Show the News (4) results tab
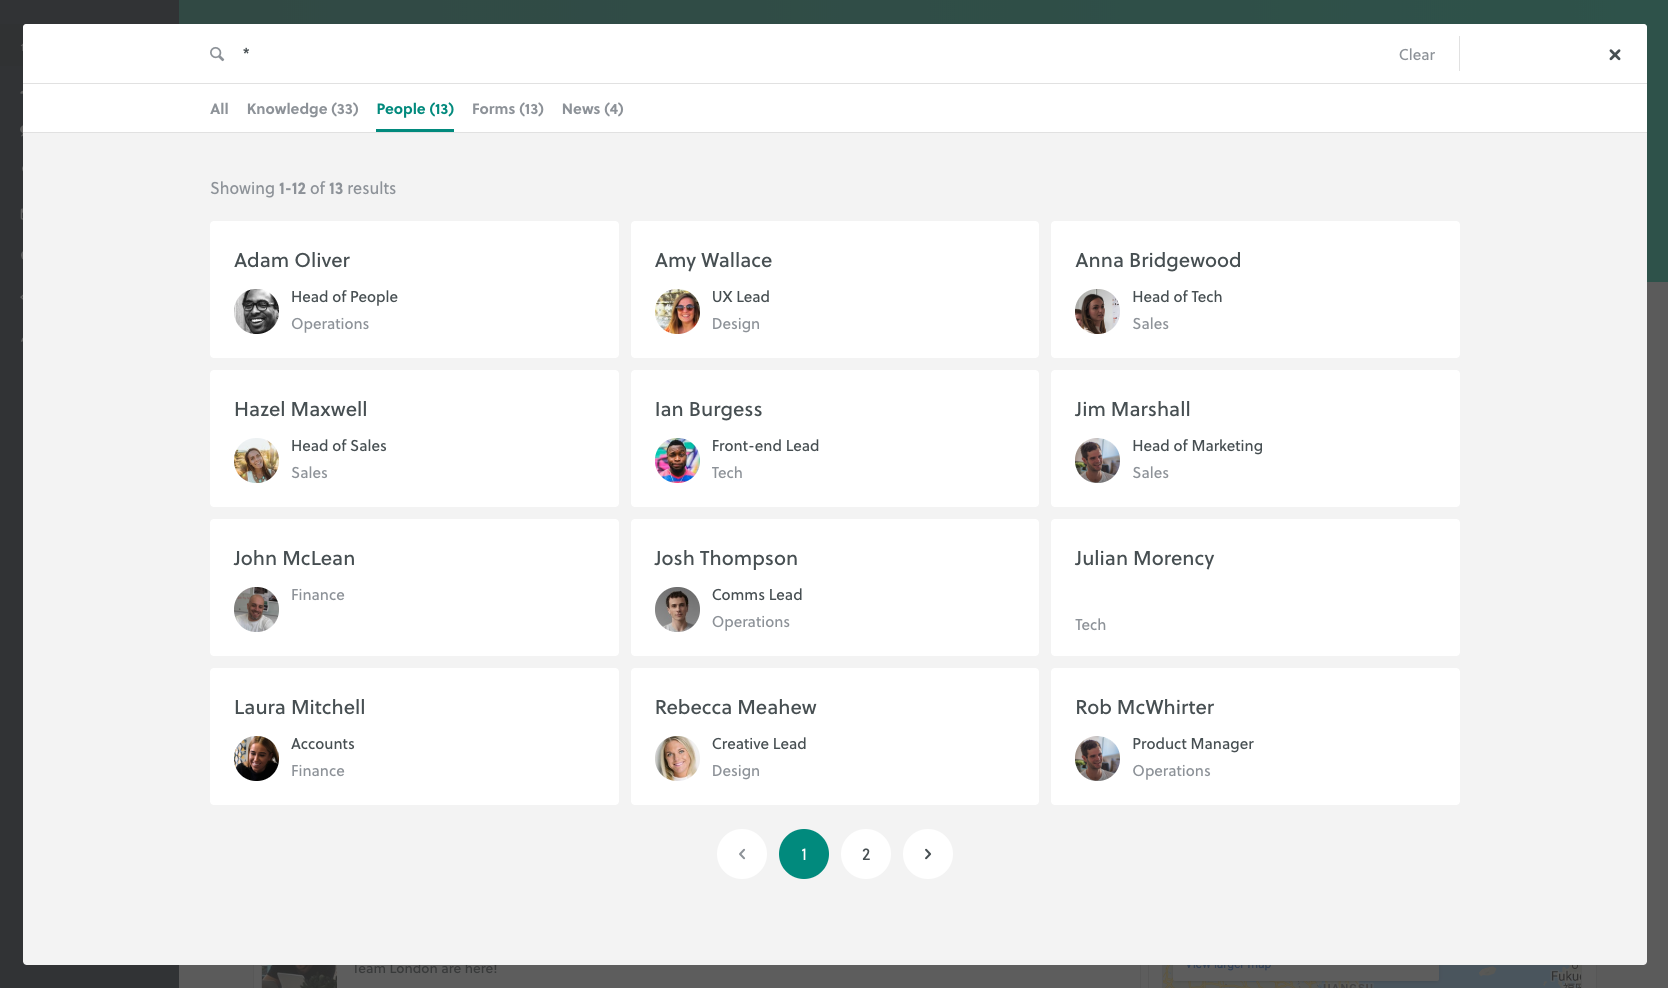The image size is (1668, 988). (592, 109)
